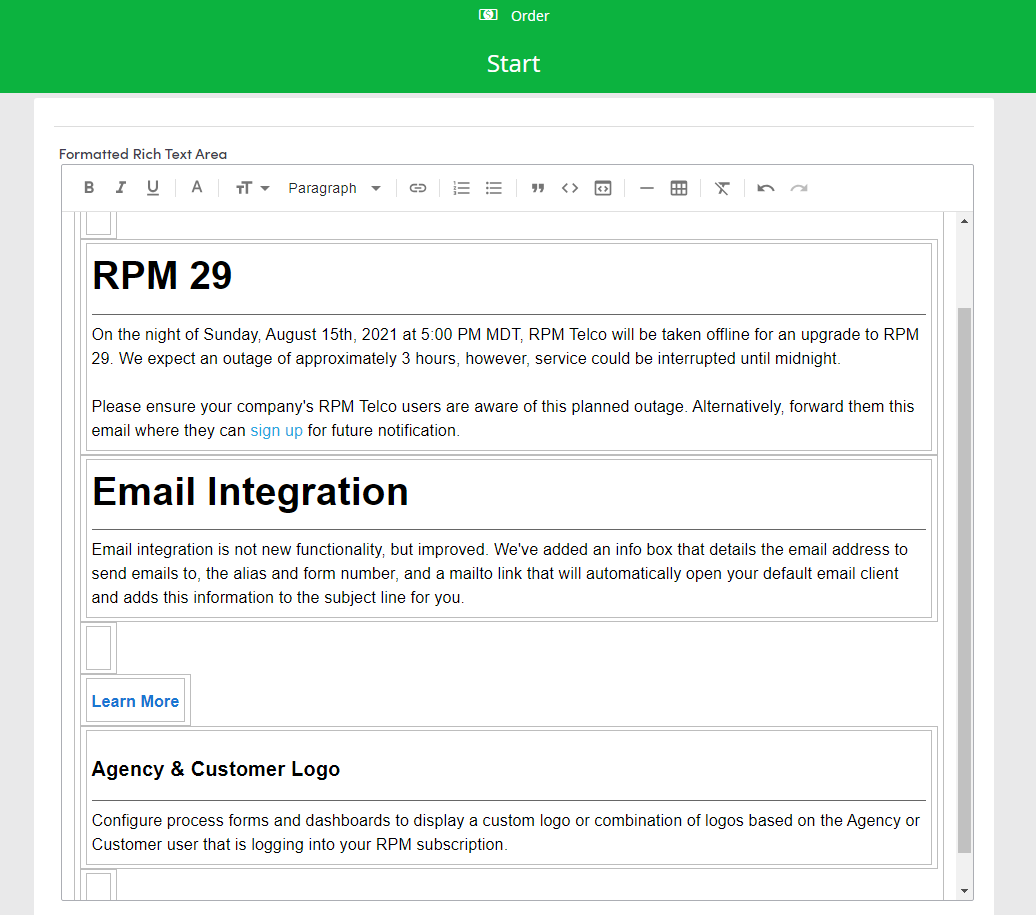Place cursor in 'Email Integration' heading
The width and height of the screenshot is (1036, 915).
[x=250, y=492]
